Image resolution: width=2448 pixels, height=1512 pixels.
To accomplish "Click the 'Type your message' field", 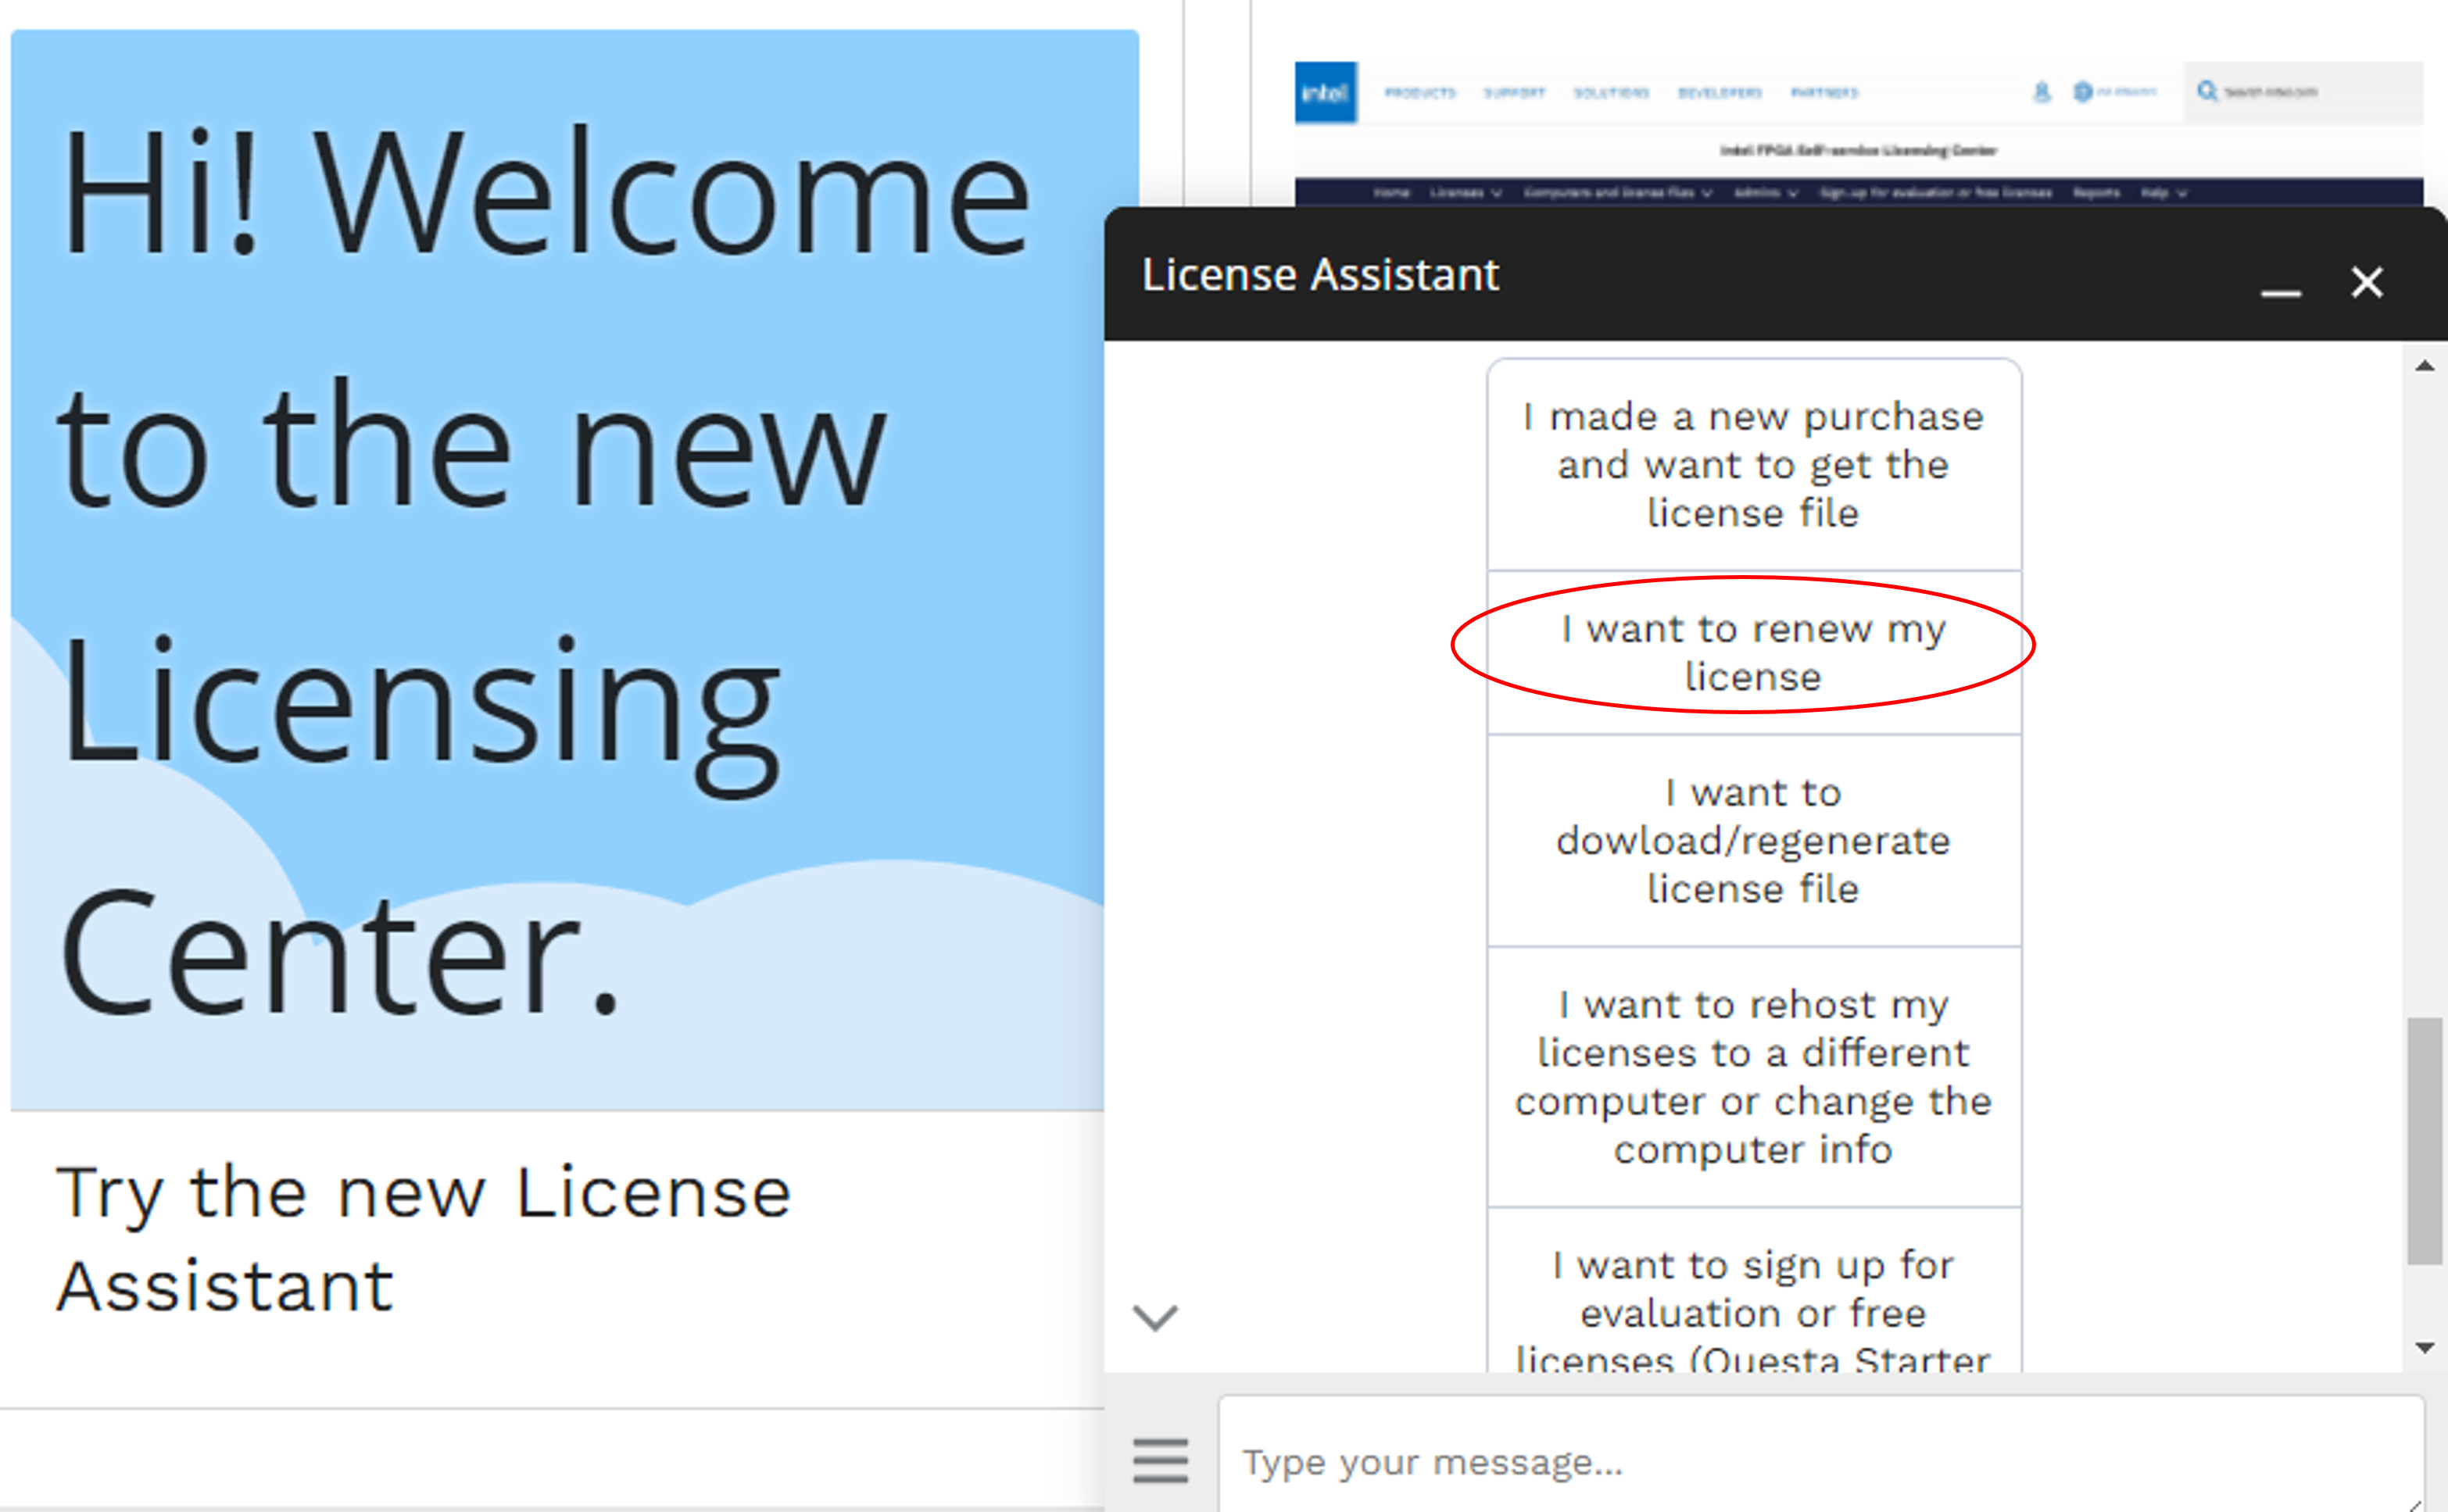I will pos(1800,1462).
